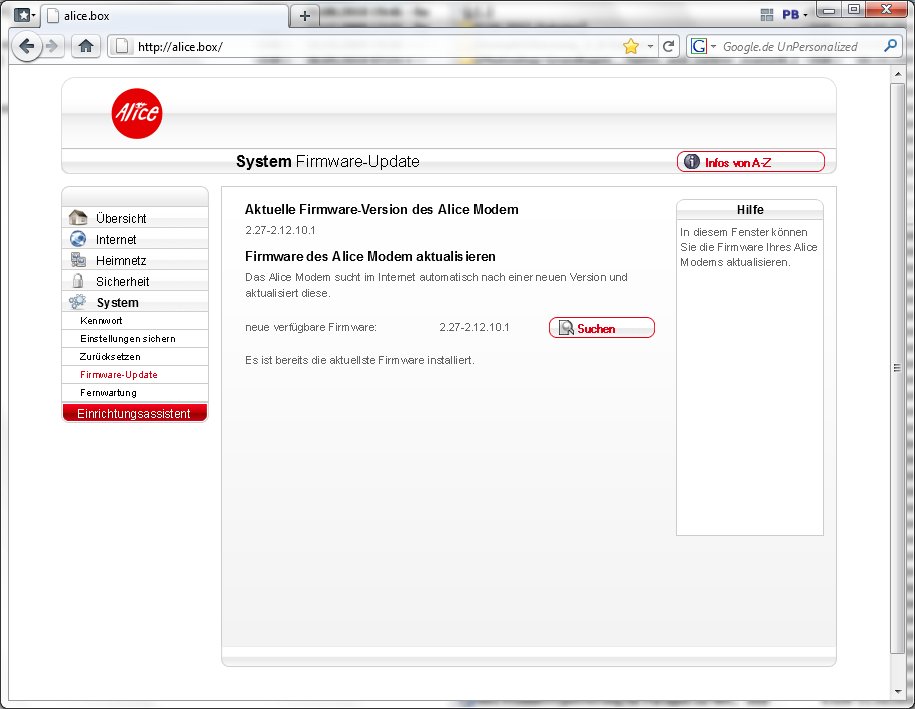This screenshot has width=915, height=709.
Task: Click the browser back arrow button
Action: (27, 46)
